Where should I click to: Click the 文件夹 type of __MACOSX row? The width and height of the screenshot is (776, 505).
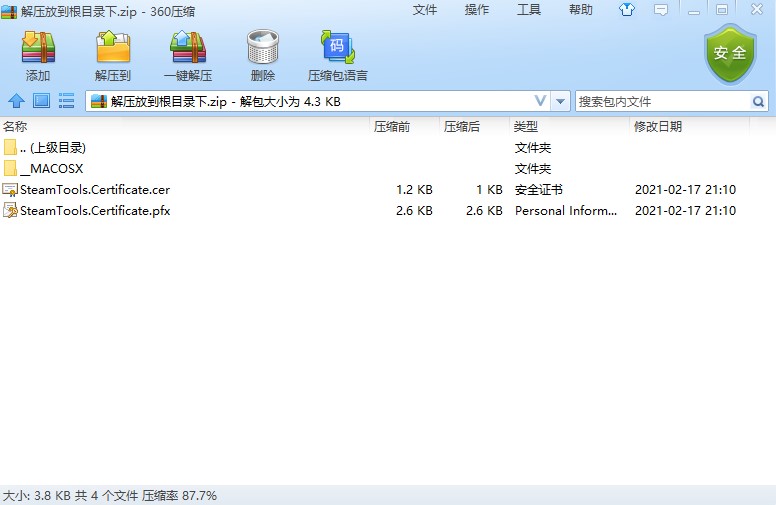point(533,169)
